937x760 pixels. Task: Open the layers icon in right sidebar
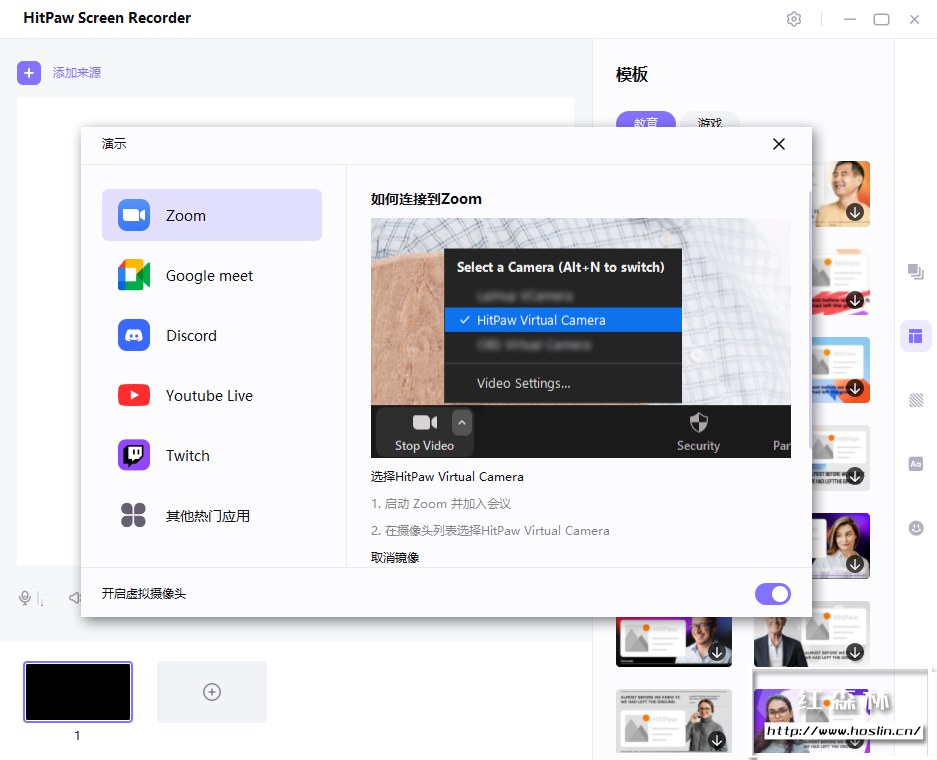click(915, 271)
